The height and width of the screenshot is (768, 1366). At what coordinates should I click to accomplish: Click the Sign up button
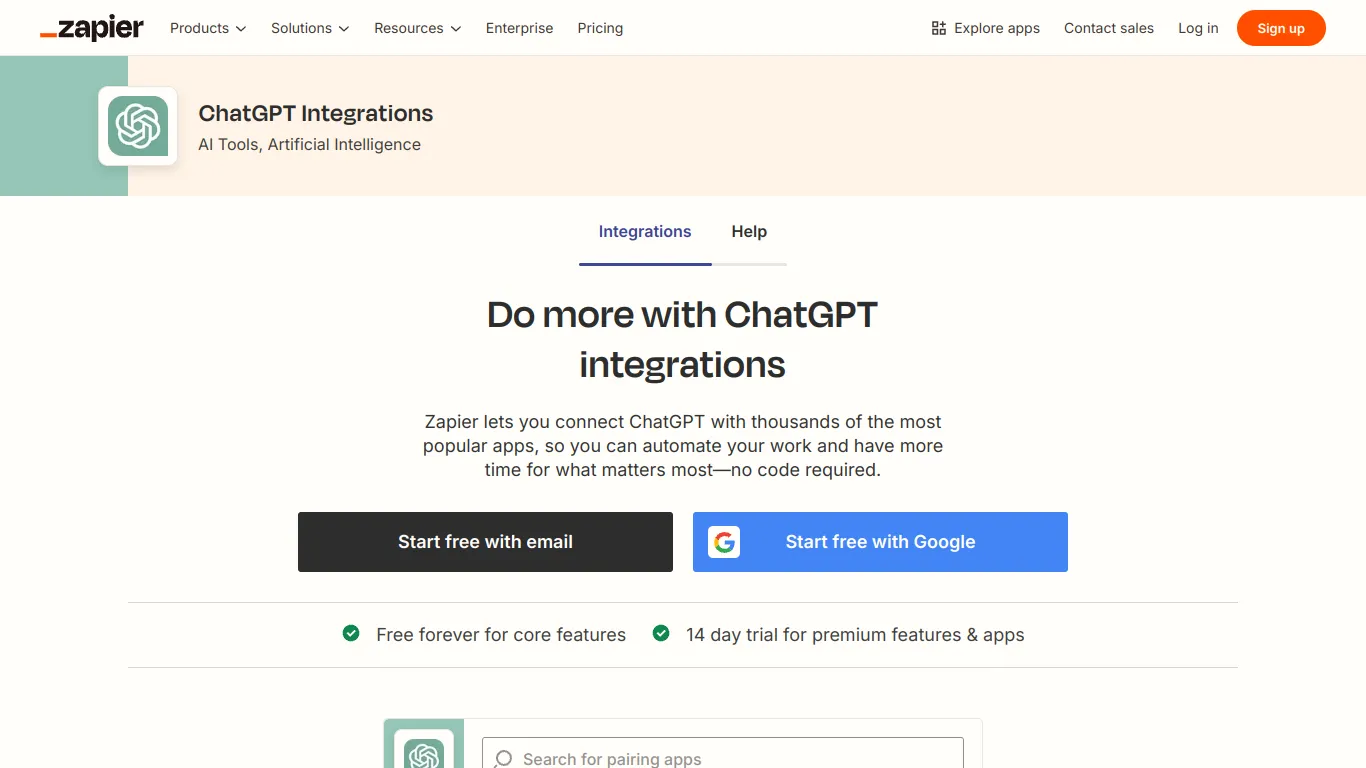click(1281, 28)
